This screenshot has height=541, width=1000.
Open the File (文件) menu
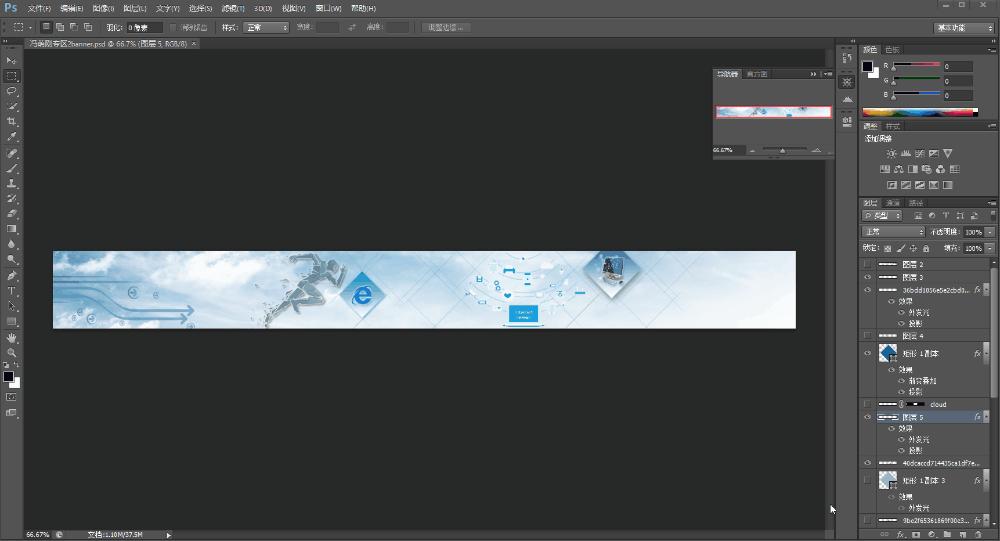click(39, 8)
